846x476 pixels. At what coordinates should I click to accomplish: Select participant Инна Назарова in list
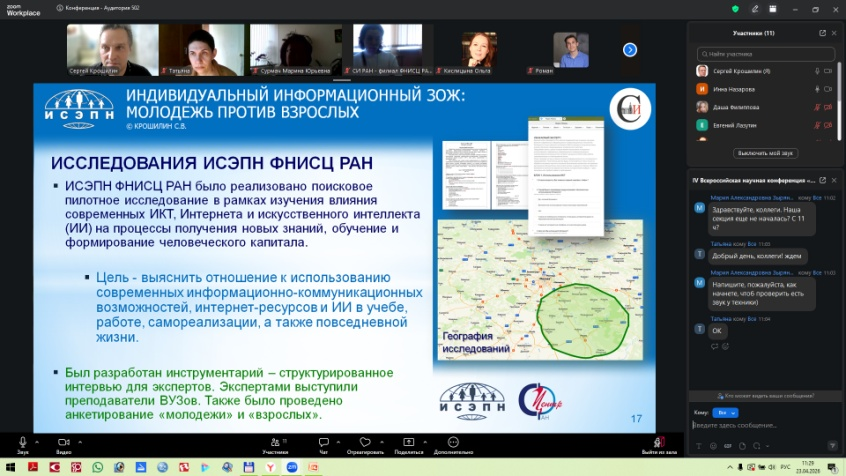tap(766, 89)
